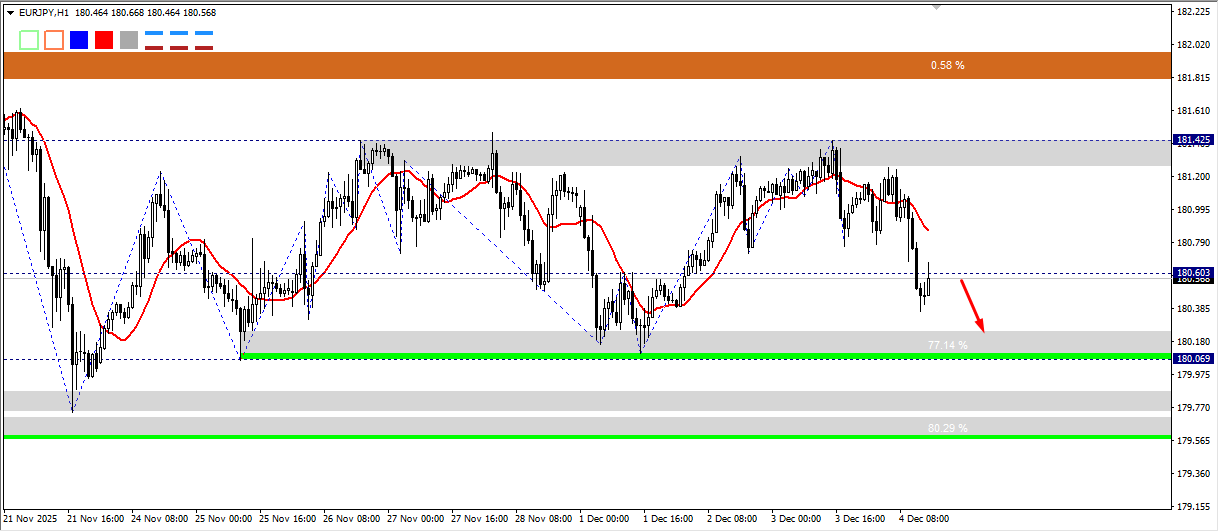Click the 21 Nov 16:00 time label
1218x532 pixels.
(96, 520)
